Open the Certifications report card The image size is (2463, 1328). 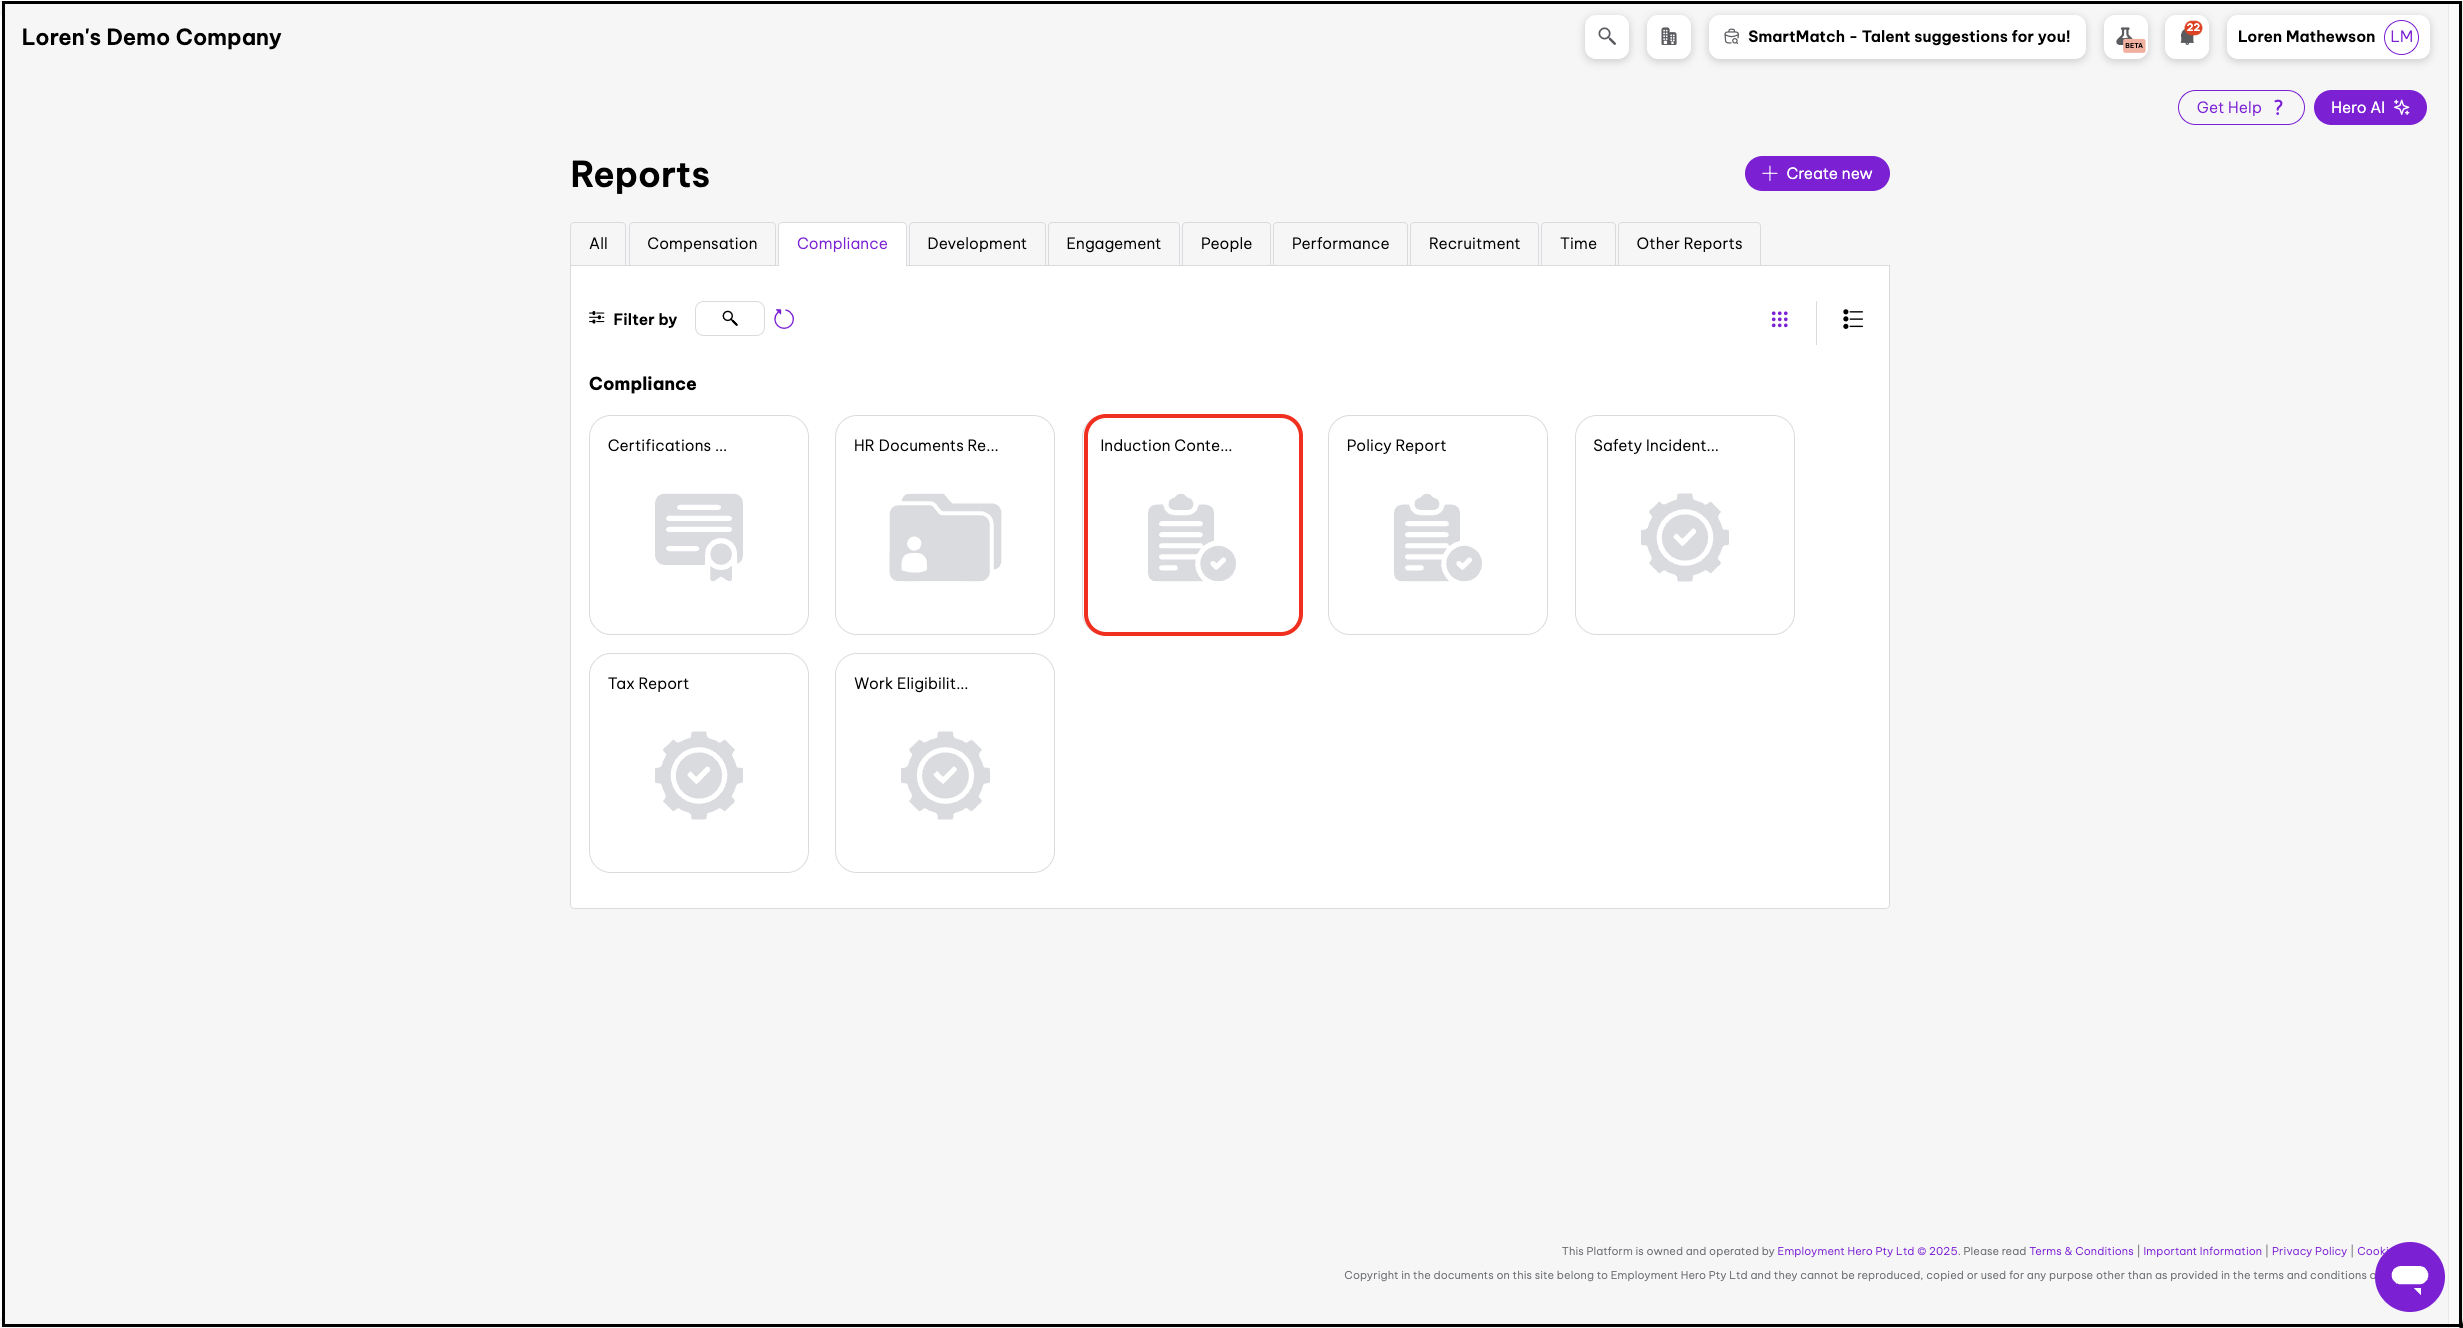(698, 525)
